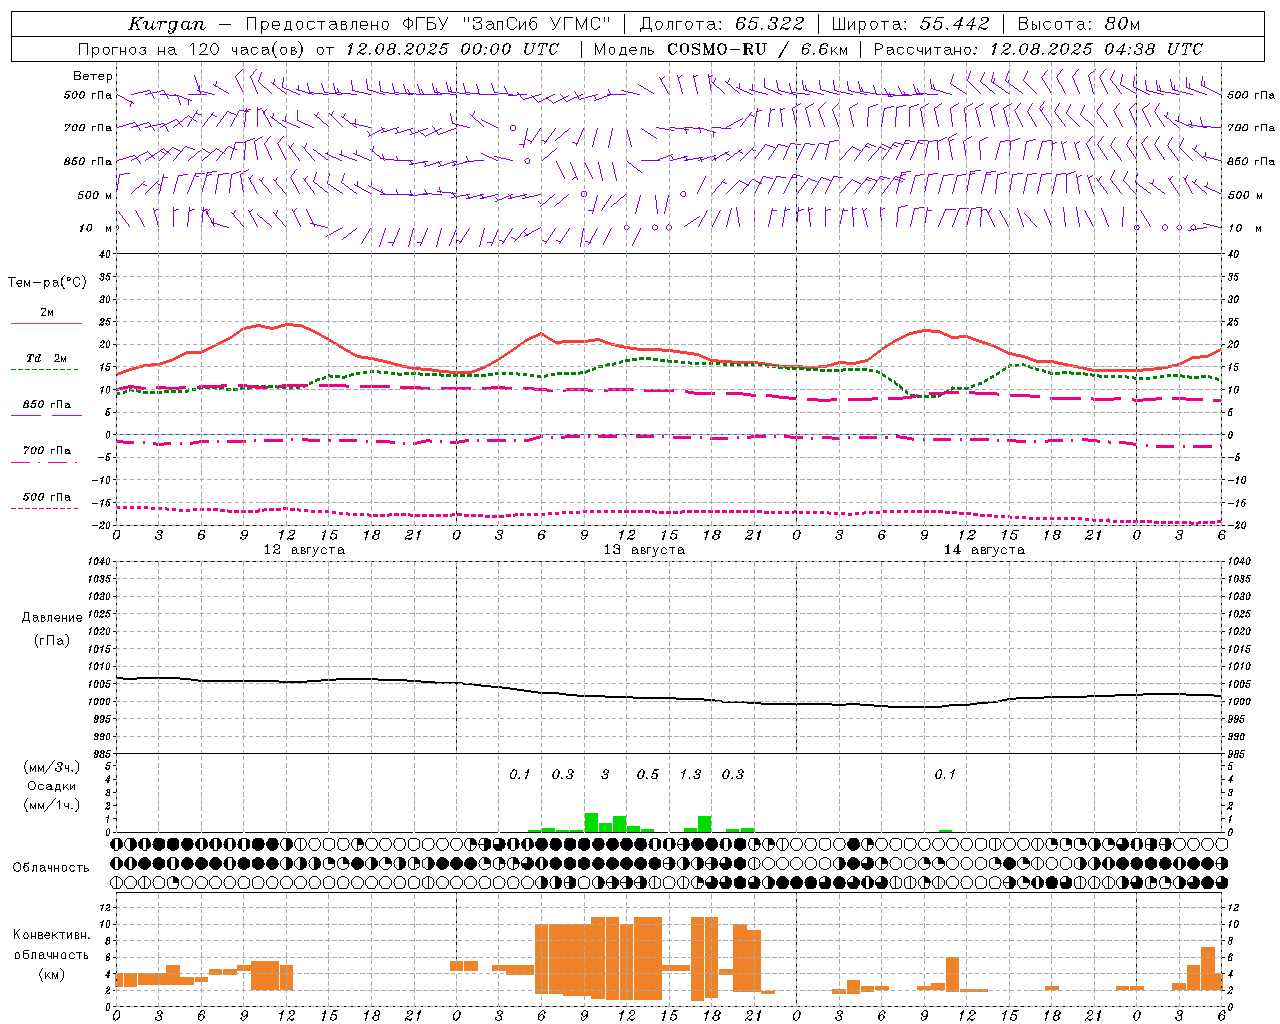Click the 'Ветер' wind panel label
Image resolution: width=1280 pixels, height=1024 pixels.
93,76
